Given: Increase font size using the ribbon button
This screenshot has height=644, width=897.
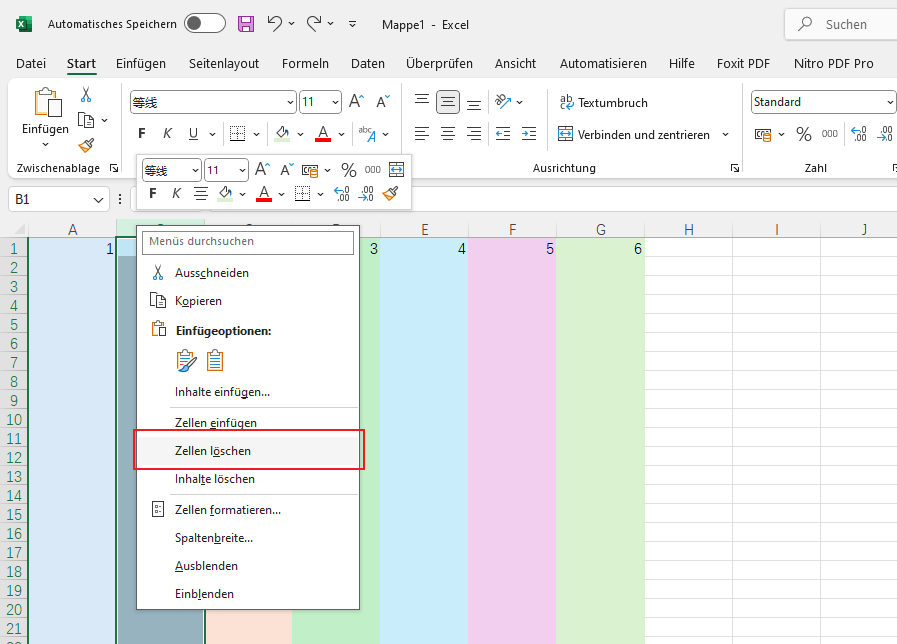Looking at the screenshot, I should 356,102.
